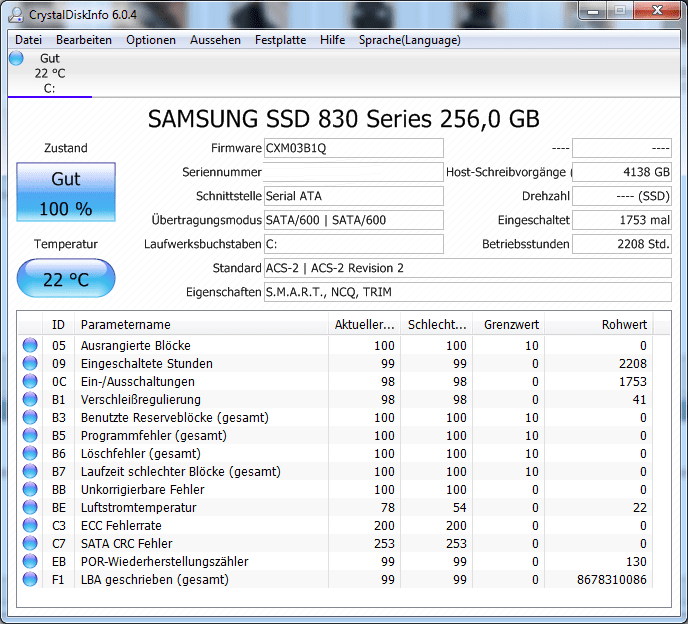The width and height of the screenshot is (688, 624).
Task: Click status orb for SATA CRC Fehler row
Action: coord(30,543)
